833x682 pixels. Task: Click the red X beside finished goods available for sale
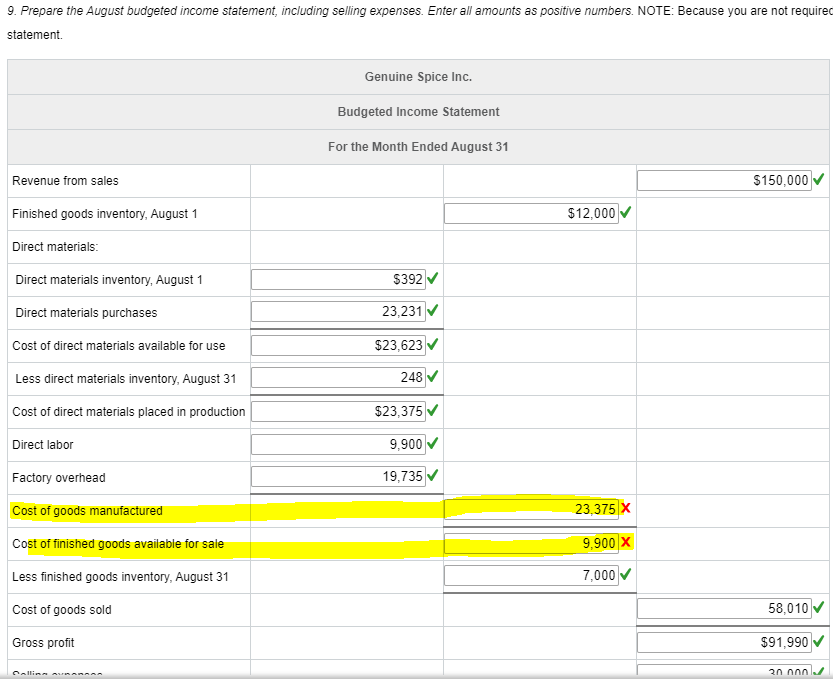tap(626, 542)
